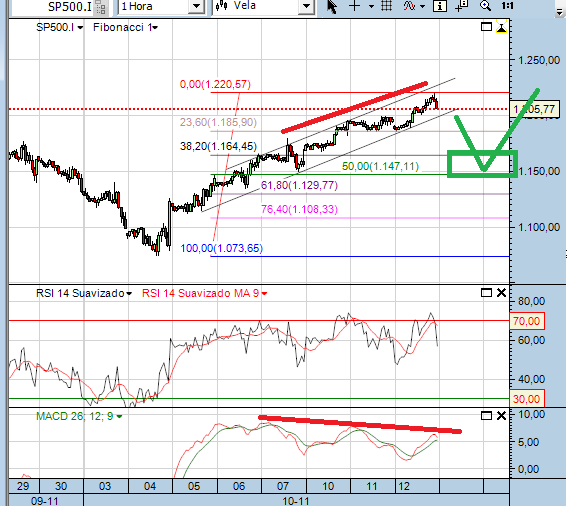Screen dimensions: 567x506
Task: Click date 10 on time axis
Action: [x=328, y=486]
